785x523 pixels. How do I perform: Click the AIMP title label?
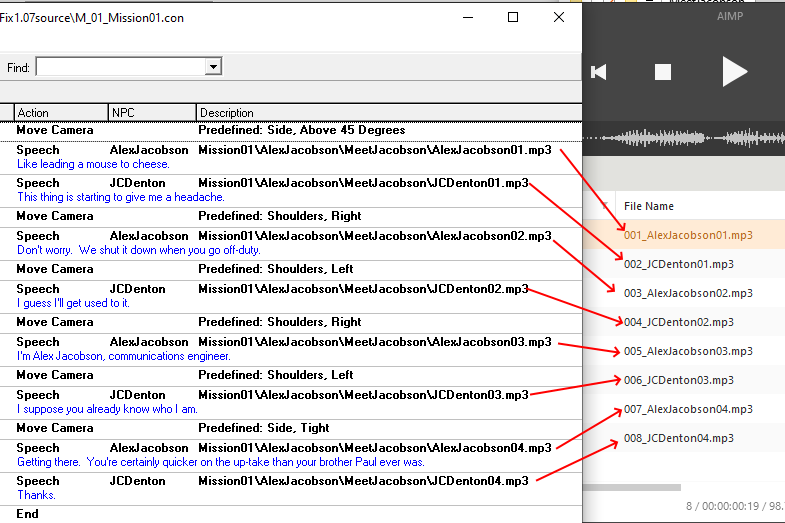pos(730,16)
